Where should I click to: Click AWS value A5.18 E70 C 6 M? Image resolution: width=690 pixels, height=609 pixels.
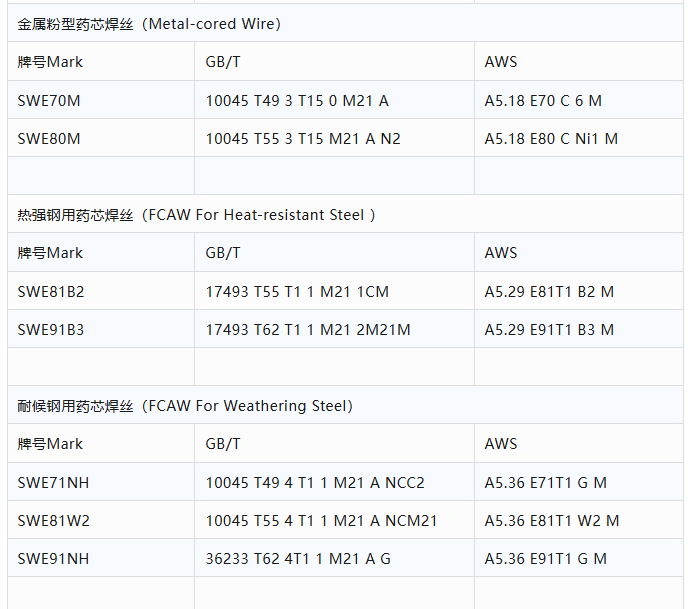pos(543,101)
